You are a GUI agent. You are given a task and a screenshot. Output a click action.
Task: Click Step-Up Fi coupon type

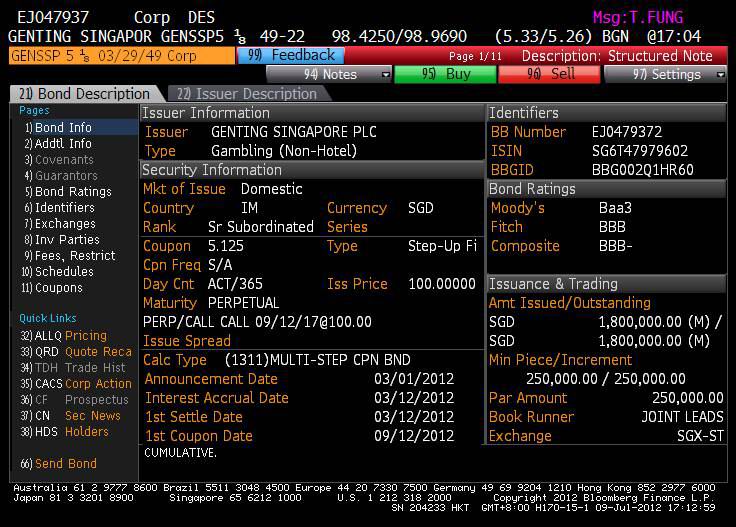coord(442,246)
